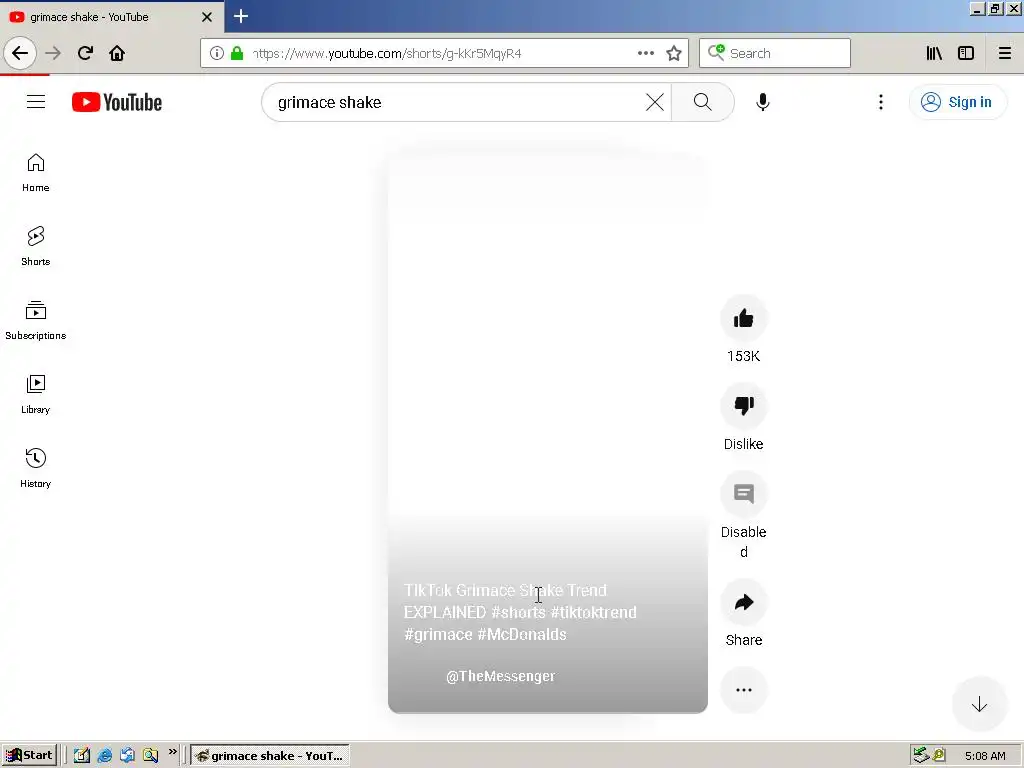The image size is (1024, 768).
Task: Open YouTube settings three-dot menu
Action: pyautogui.click(x=881, y=102)
